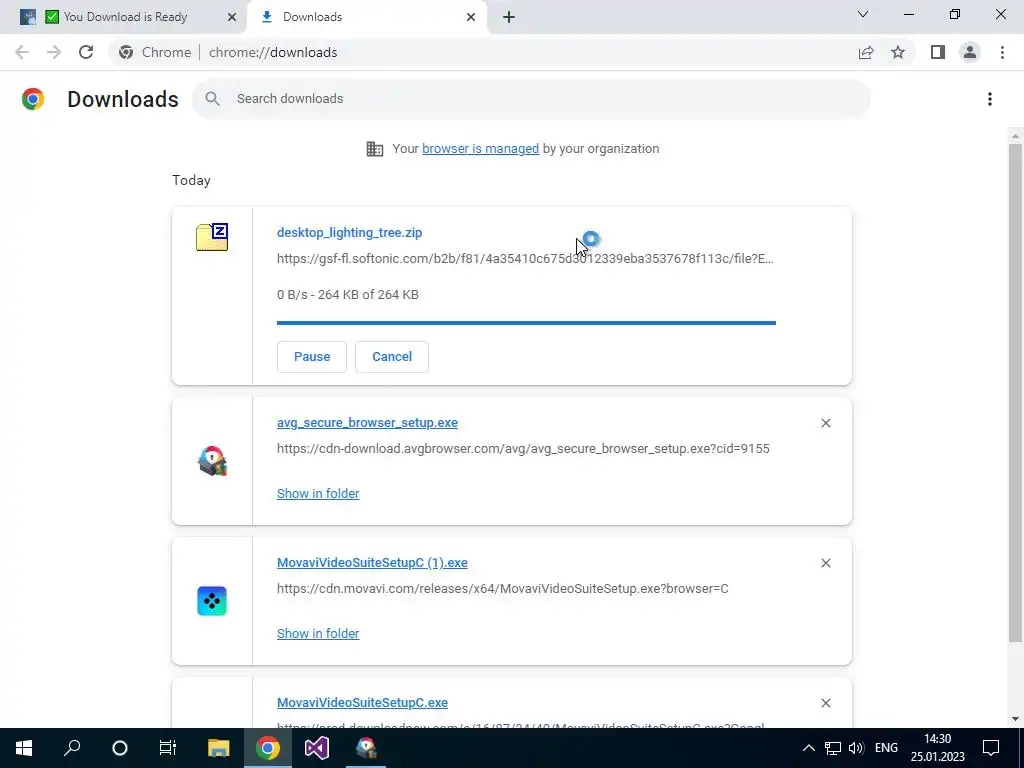Close the Downloads tab
Image resolution: width=1024 pixels, height=768 pixels.
tap(471, 17)
